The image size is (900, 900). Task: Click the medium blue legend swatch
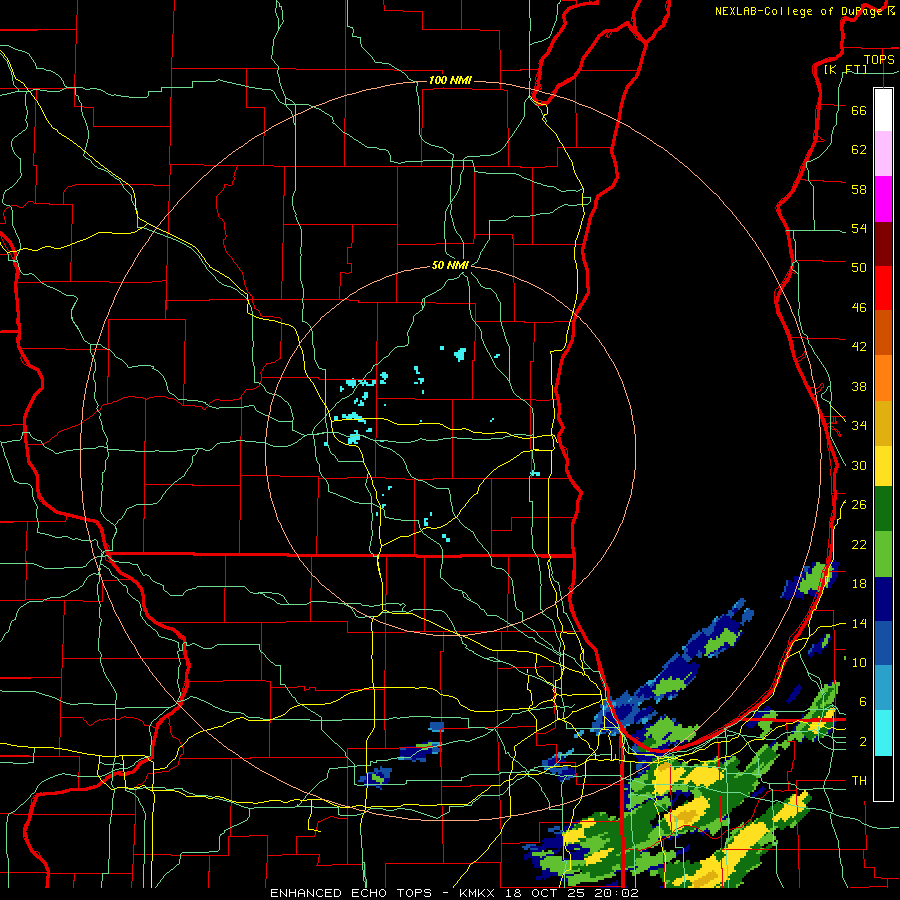point(883,643)
